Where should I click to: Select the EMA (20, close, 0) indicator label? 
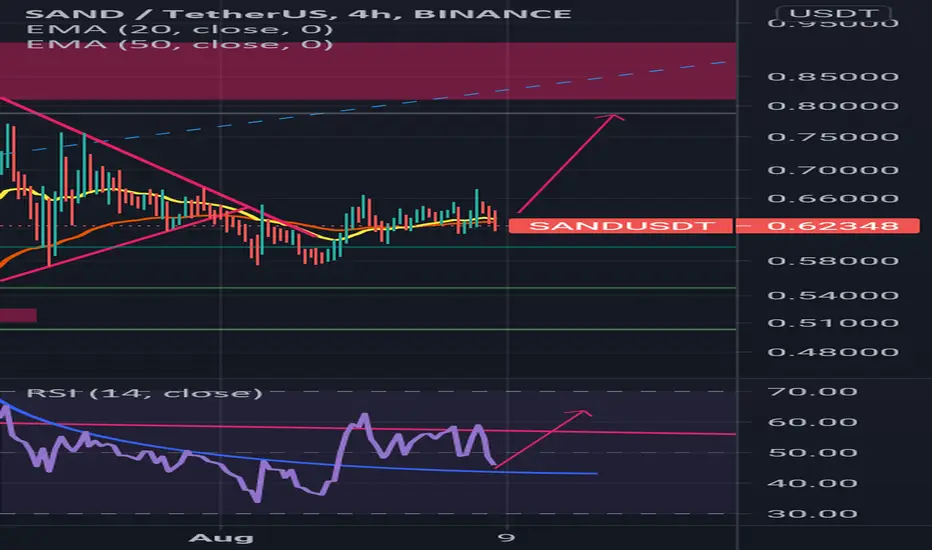180,29
